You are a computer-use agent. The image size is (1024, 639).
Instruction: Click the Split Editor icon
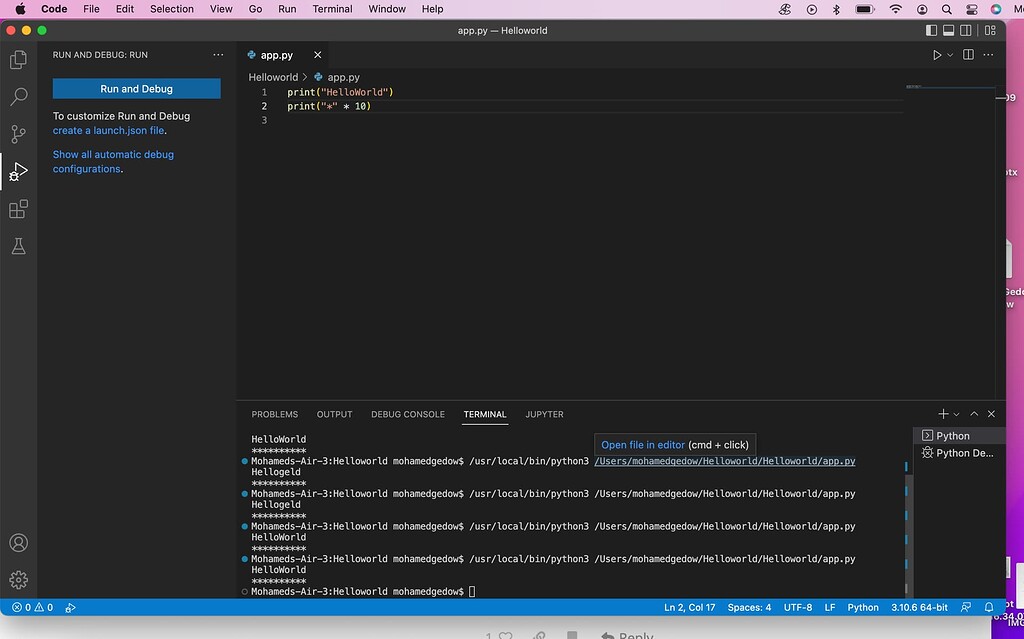tap(967, 55)
